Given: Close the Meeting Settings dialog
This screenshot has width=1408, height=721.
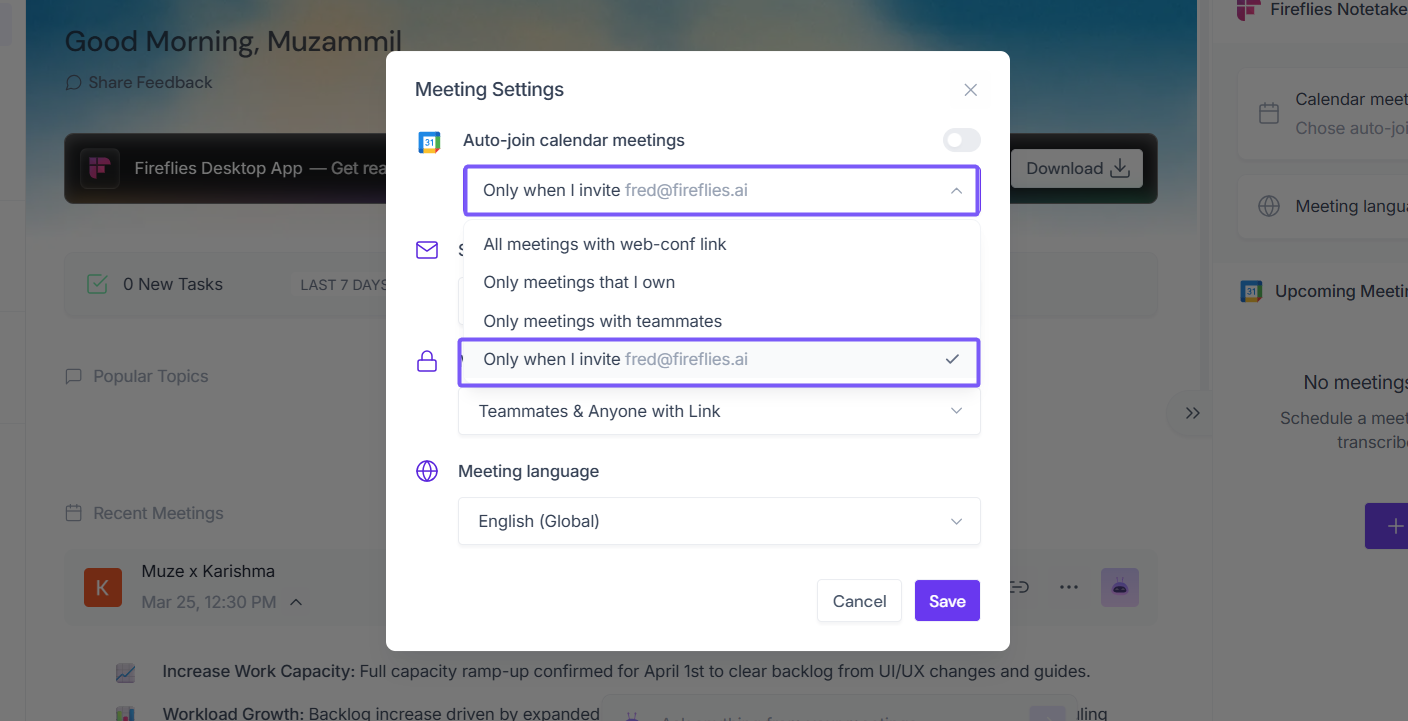Looking at the screenshot, I should click(x=970, y=90).
